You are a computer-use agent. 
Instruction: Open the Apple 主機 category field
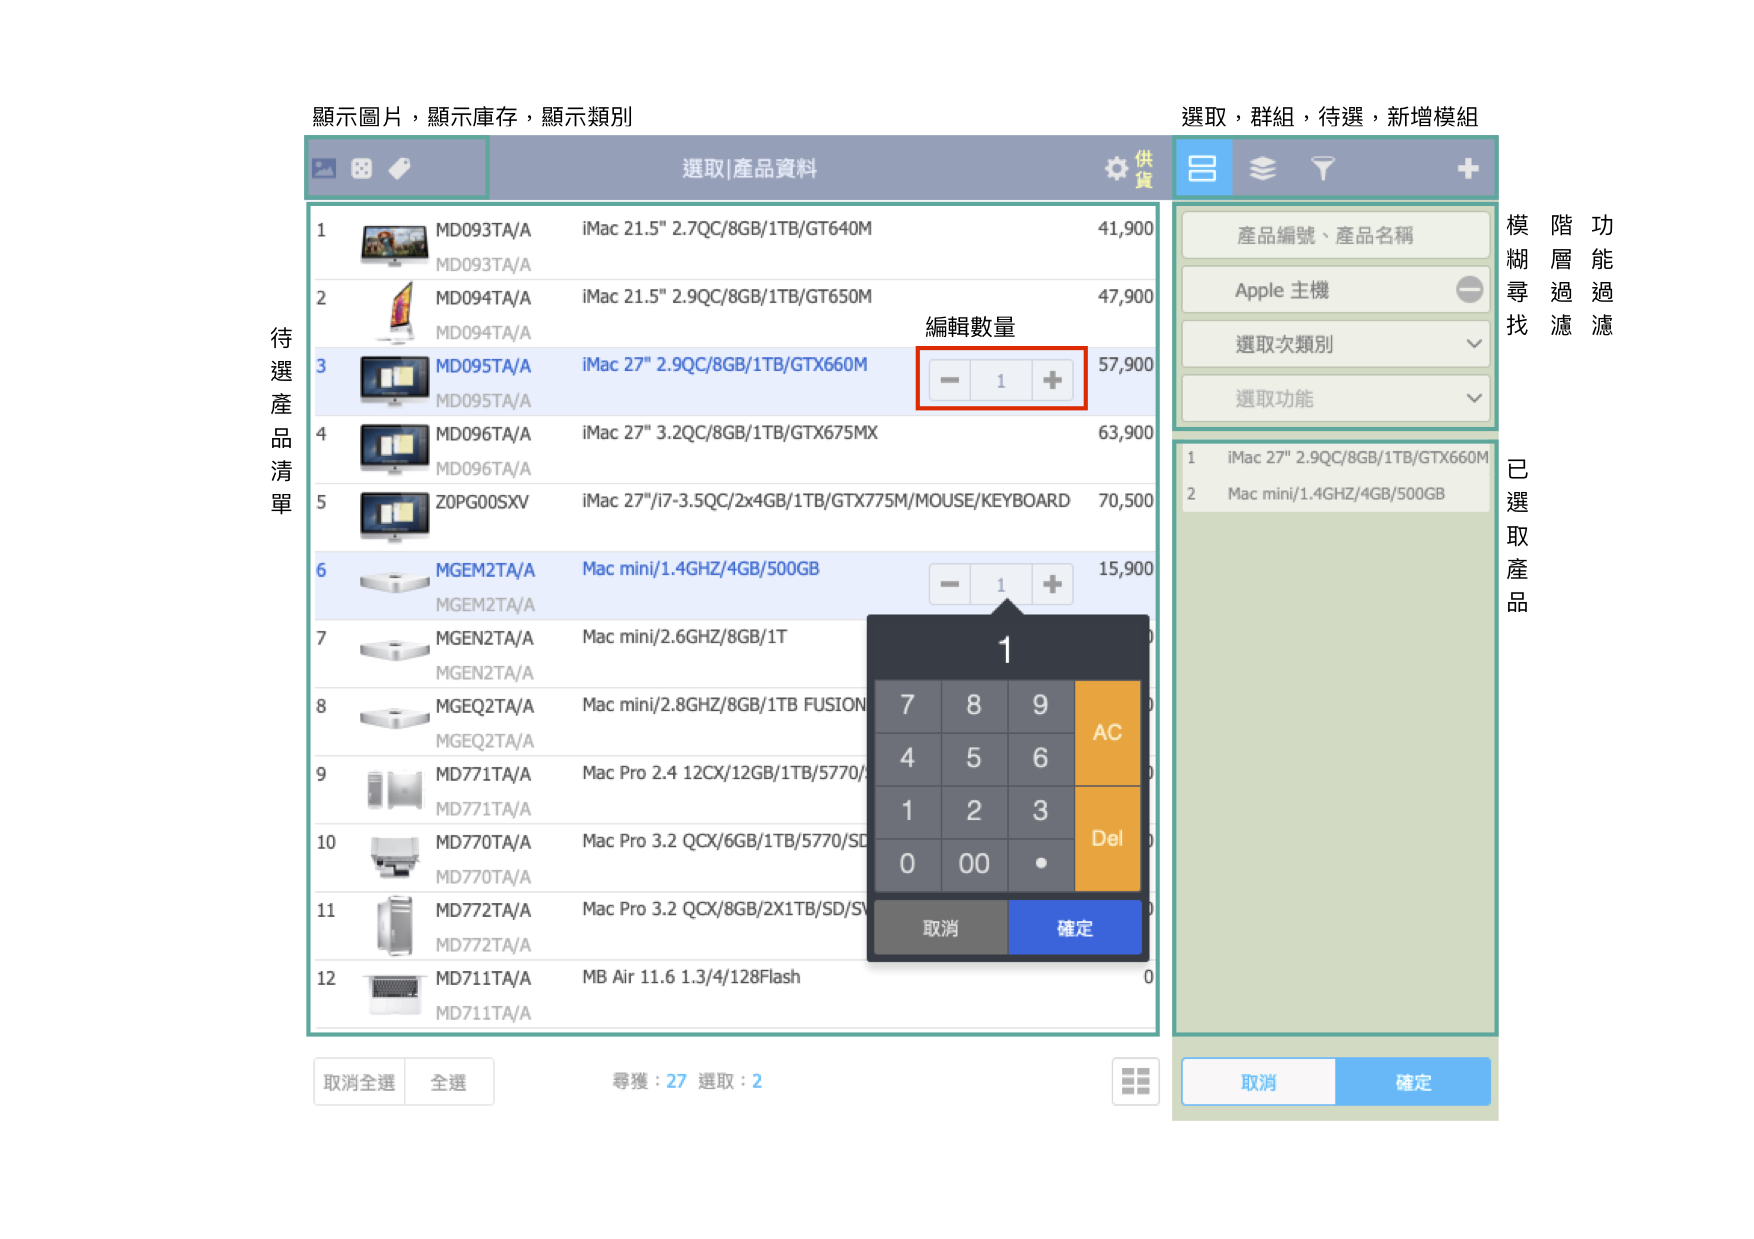tap(1335, 290)
